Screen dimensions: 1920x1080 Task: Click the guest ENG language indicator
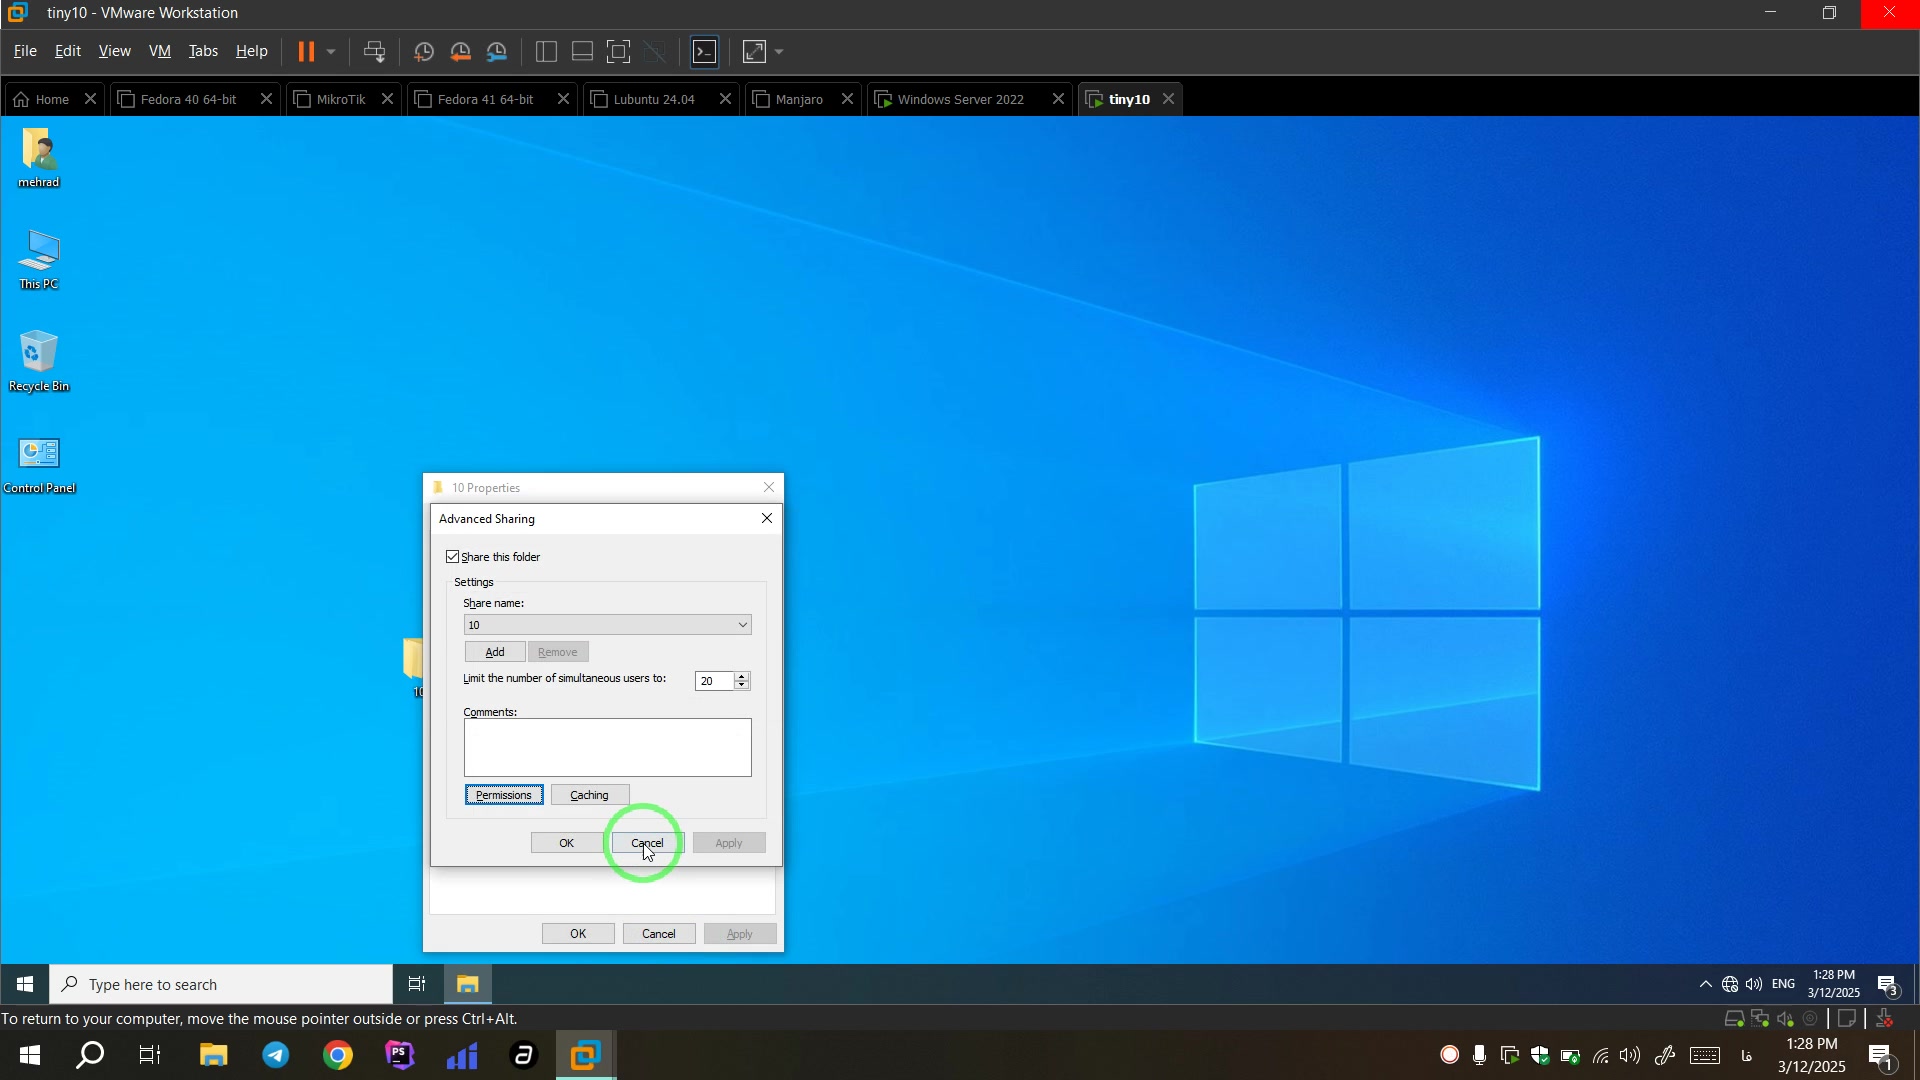[x=1785, y=985]
